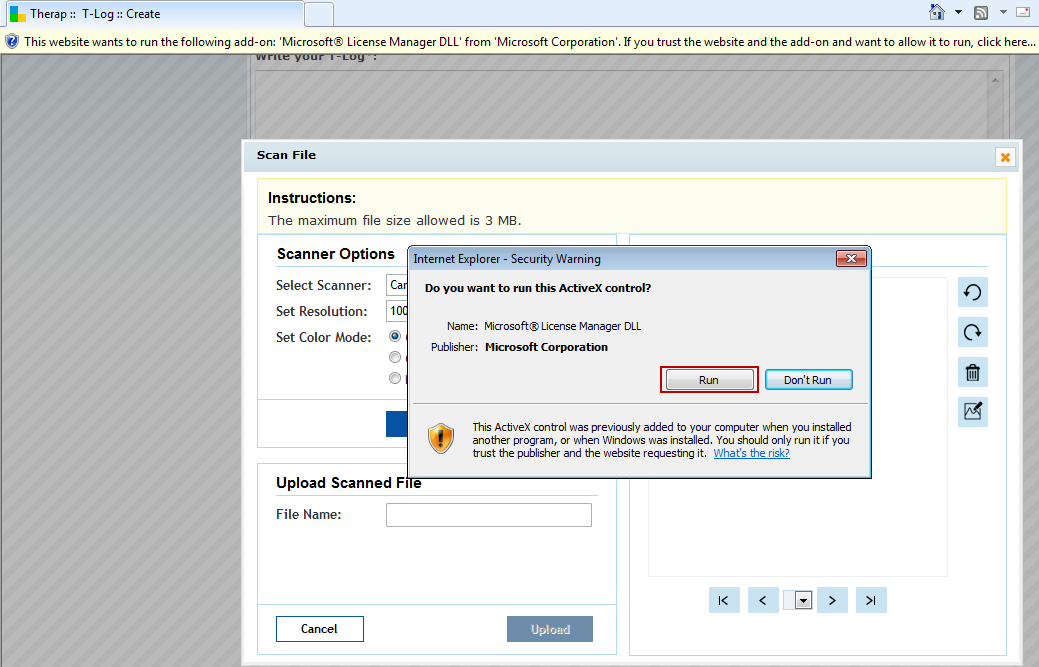This screenshot has height=667, width=1039.
Task: Open the "What's the risk?" link
Action: [x=751, y=453]
